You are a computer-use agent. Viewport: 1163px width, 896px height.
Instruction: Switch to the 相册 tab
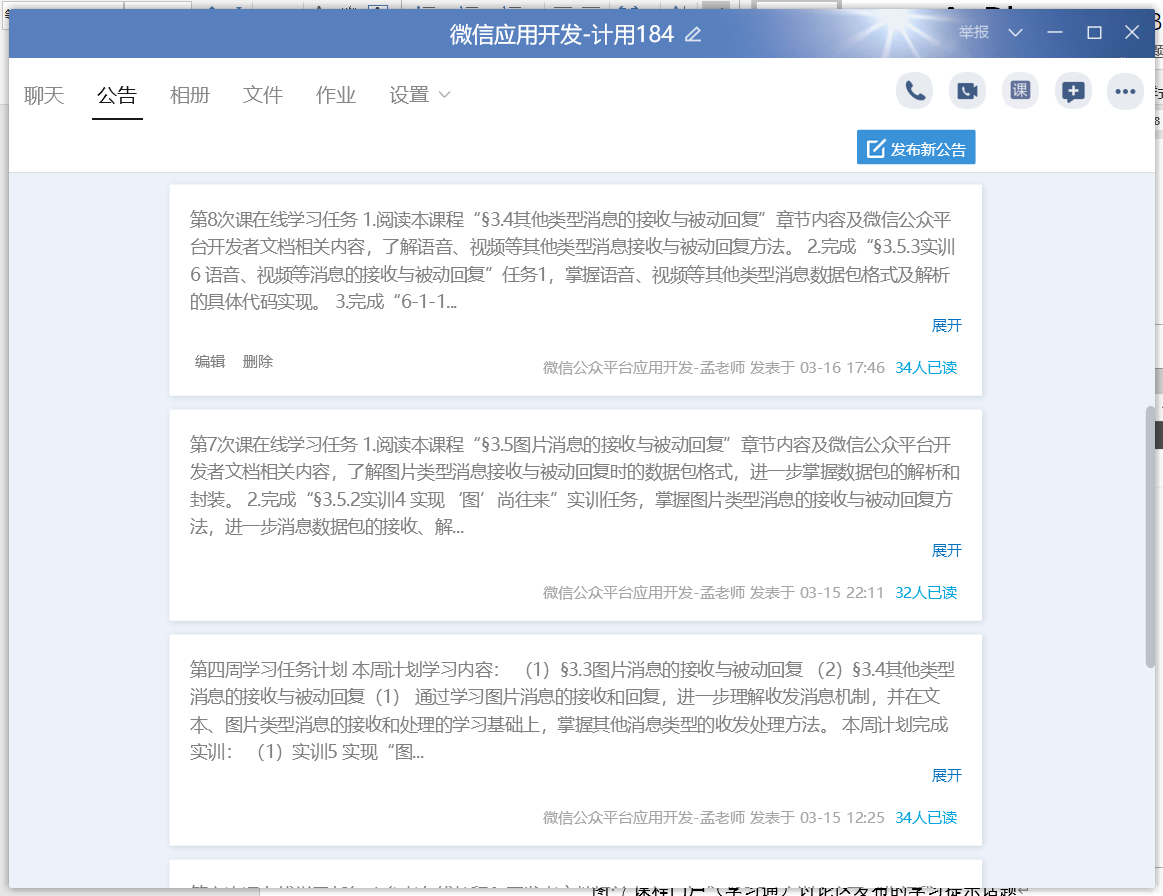tap(190, 95)
